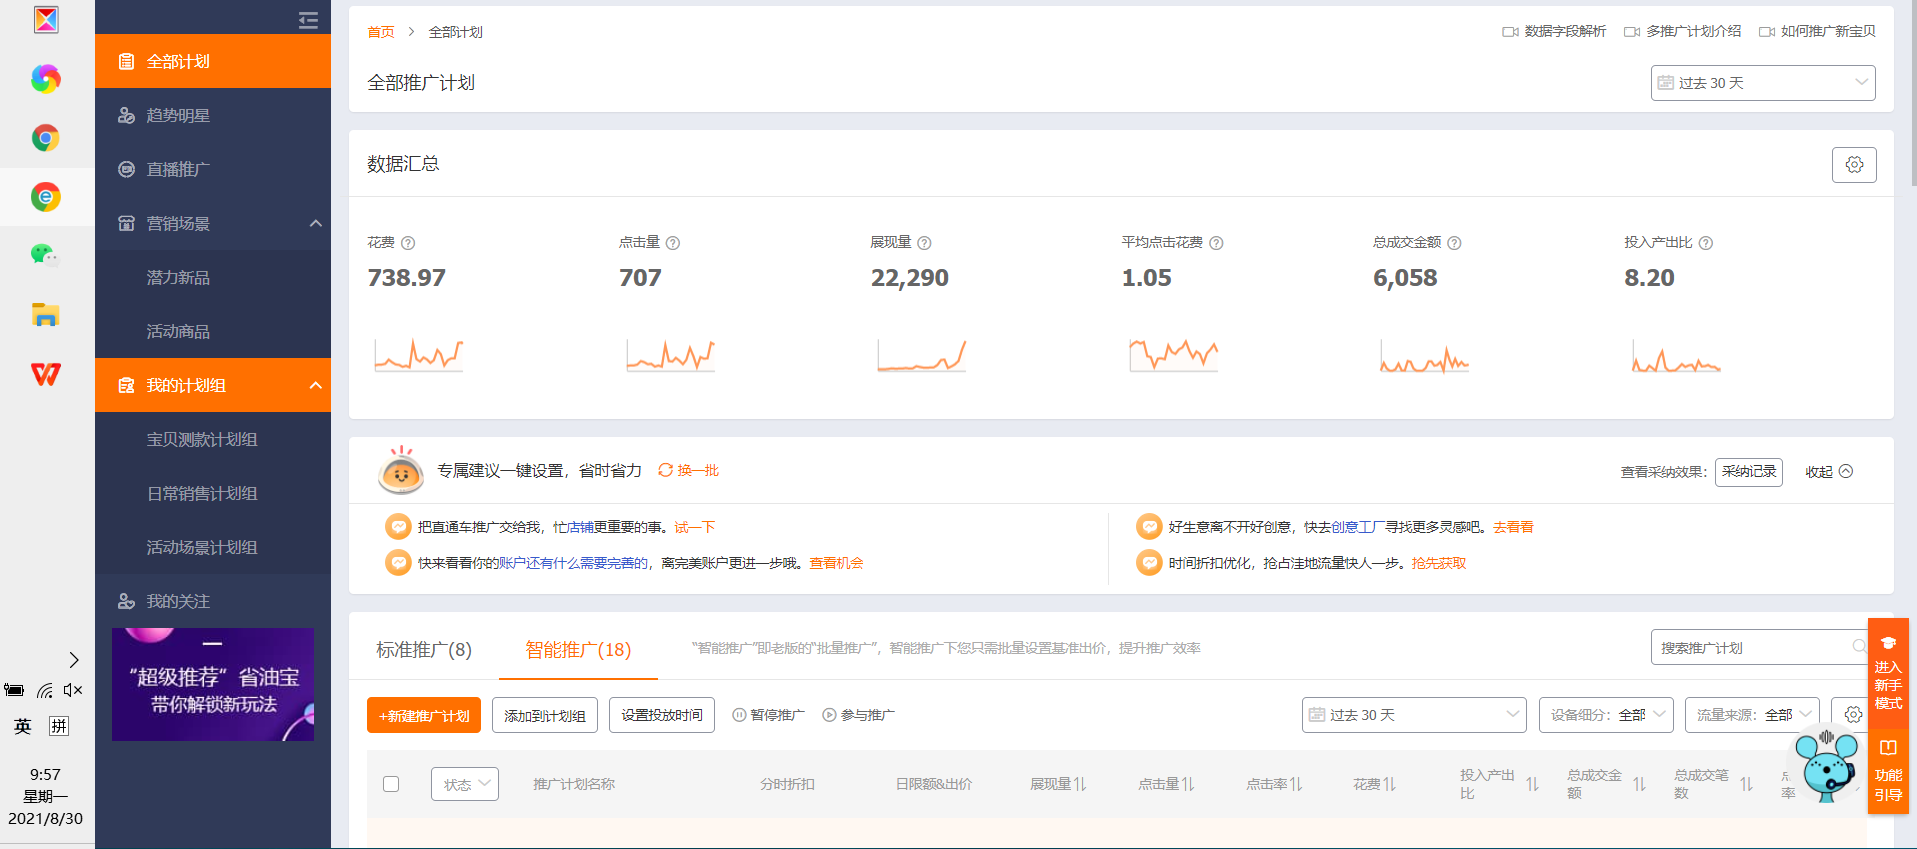Image resolution: width=1917 pixels, height=849 pixels.
Task: Click the 换一批 refresh icon
Action: [x=665, y=471]
